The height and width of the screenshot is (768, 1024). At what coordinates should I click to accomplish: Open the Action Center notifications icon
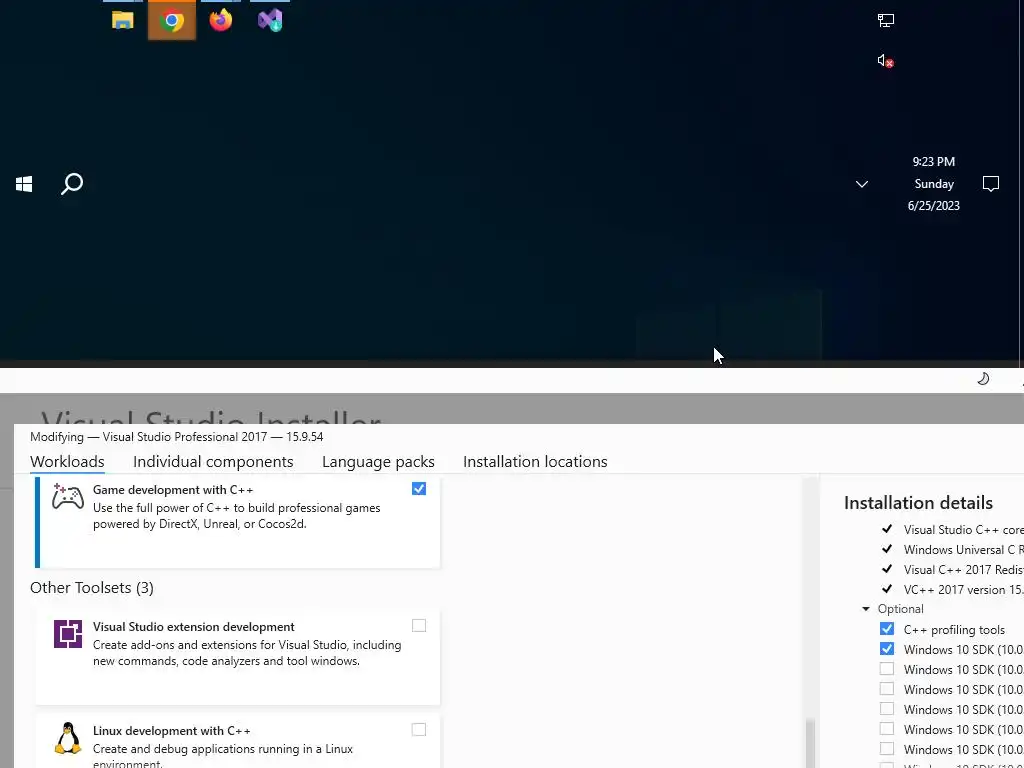[x=991, y=184]
